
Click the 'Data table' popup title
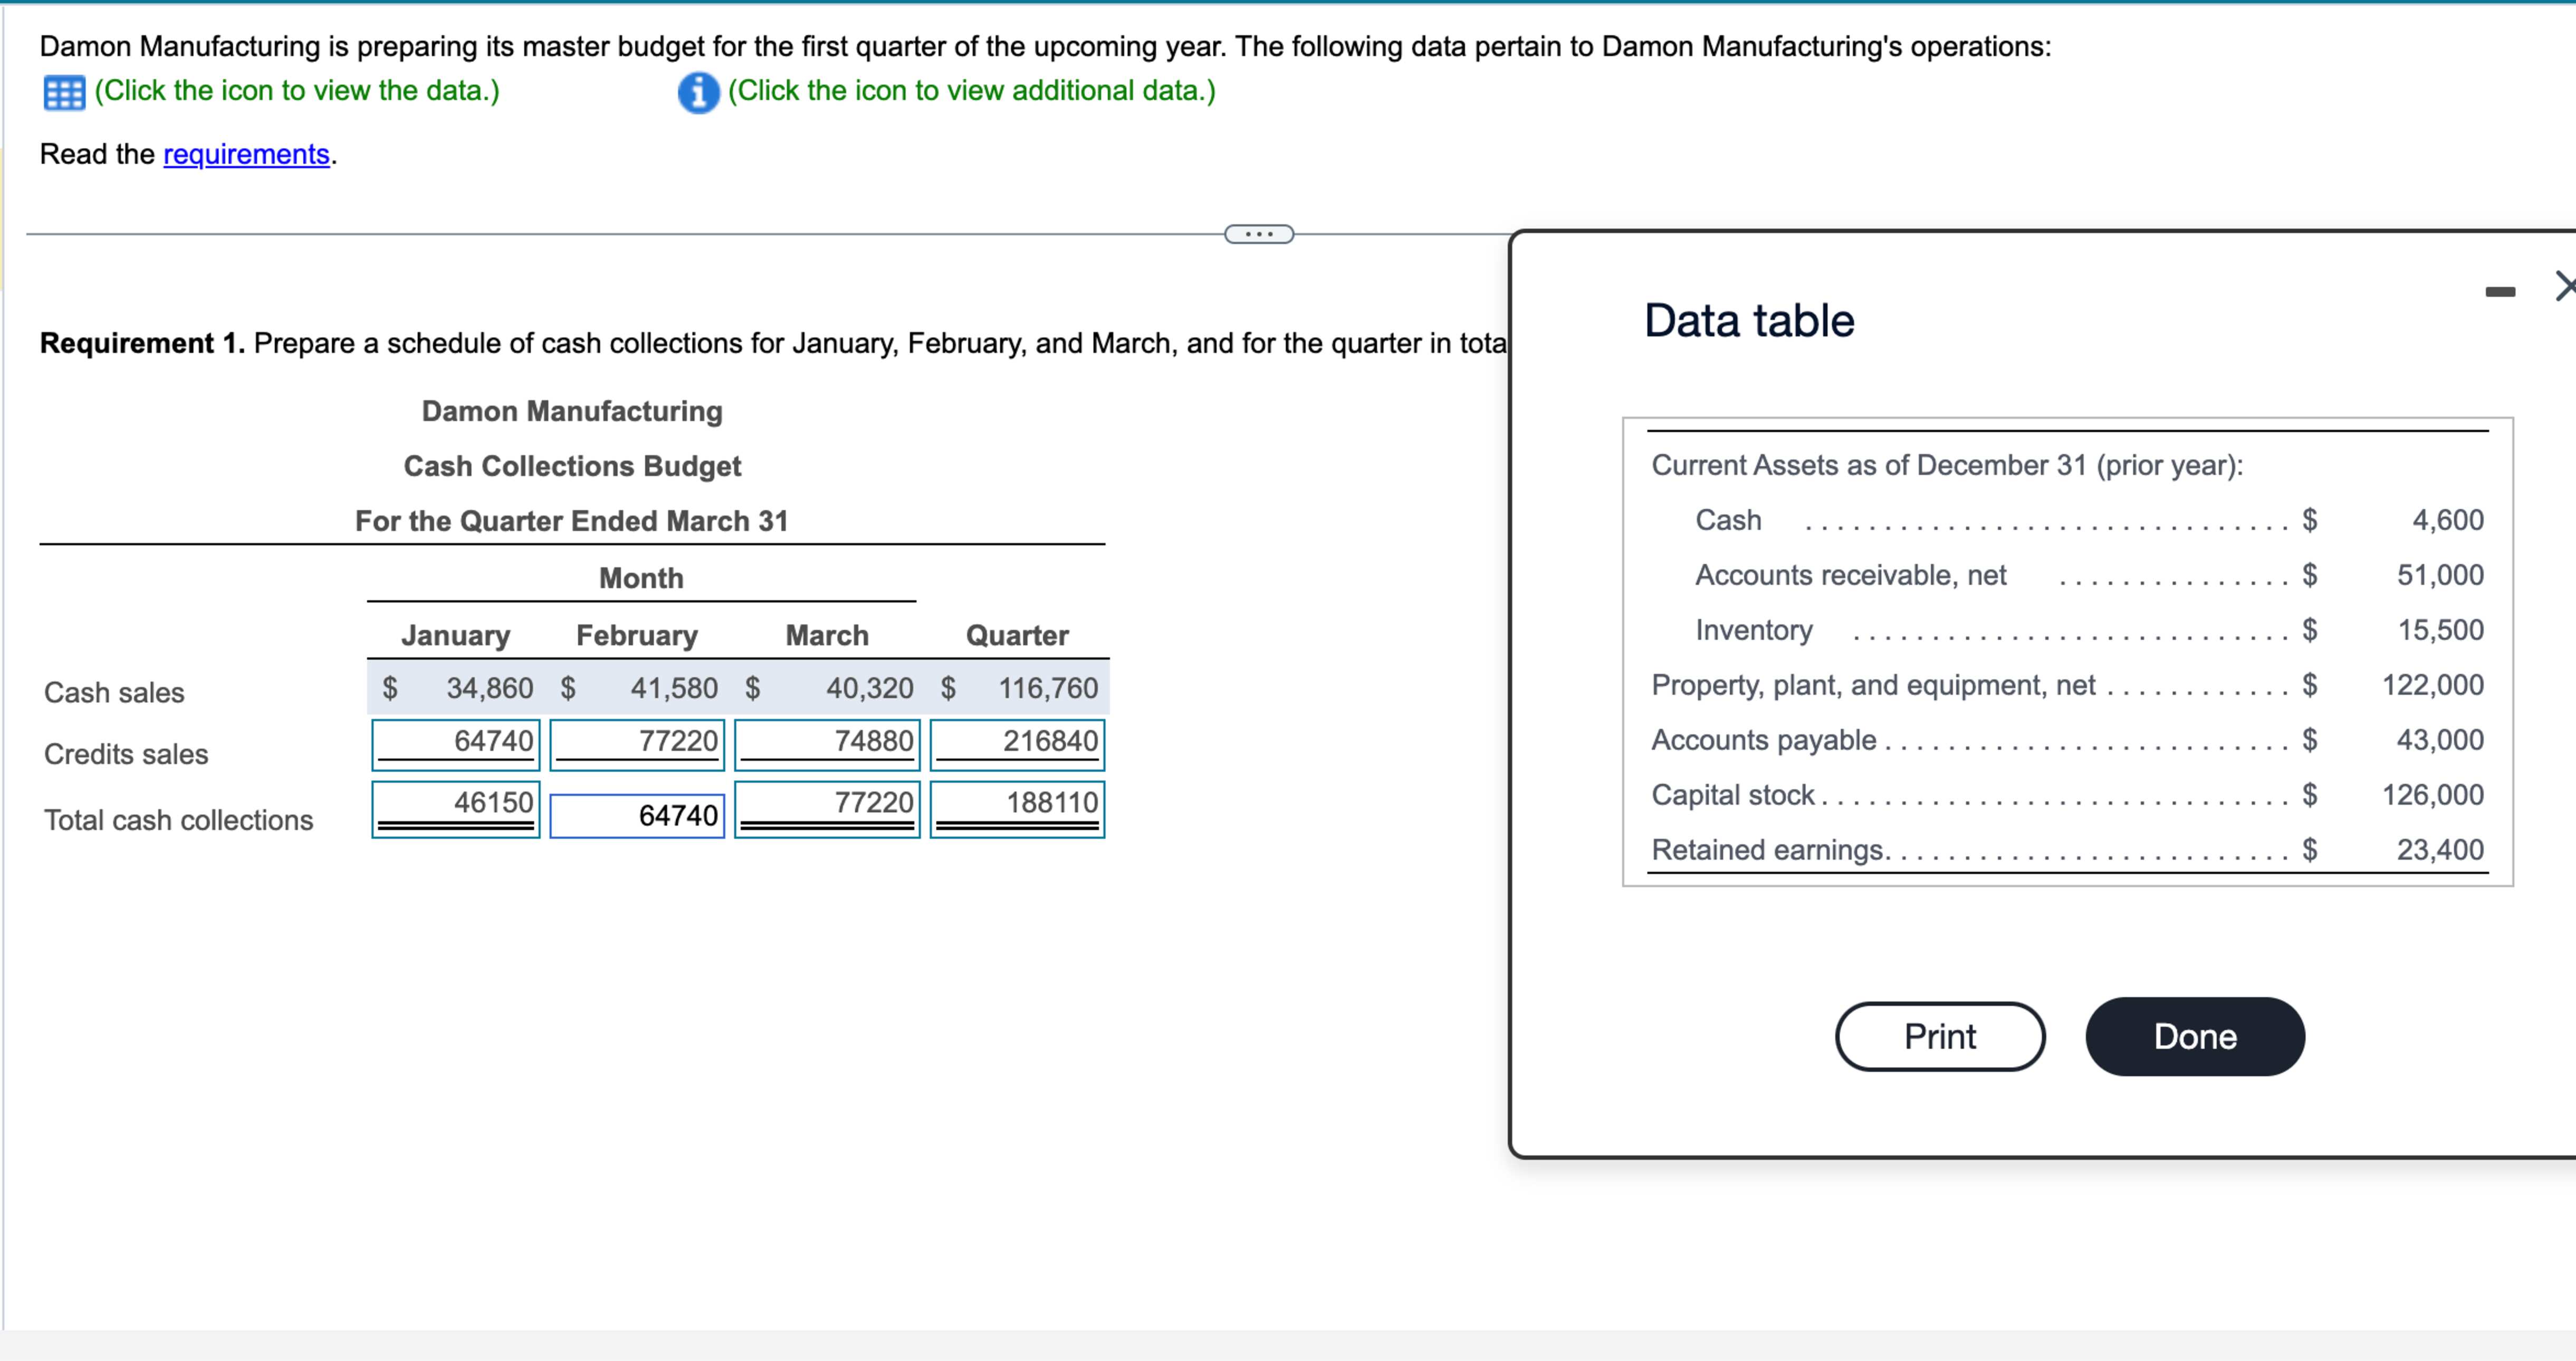pyautogui.click(x=1749, y=321)
